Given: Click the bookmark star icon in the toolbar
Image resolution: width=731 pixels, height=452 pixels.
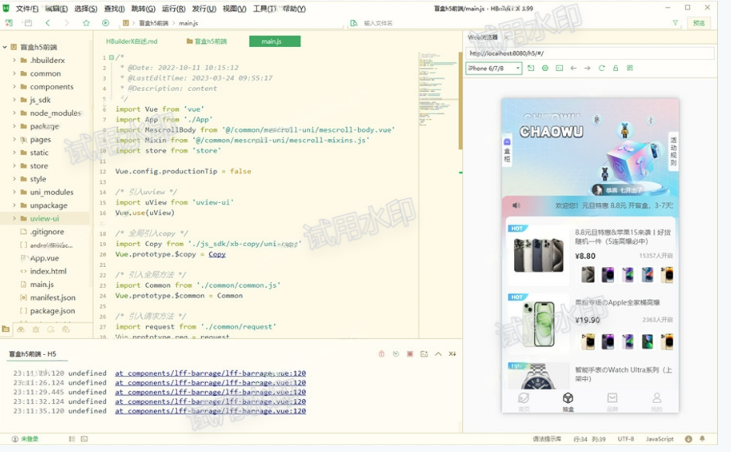Looking at the screenshot, I should (x=86, y=22).
